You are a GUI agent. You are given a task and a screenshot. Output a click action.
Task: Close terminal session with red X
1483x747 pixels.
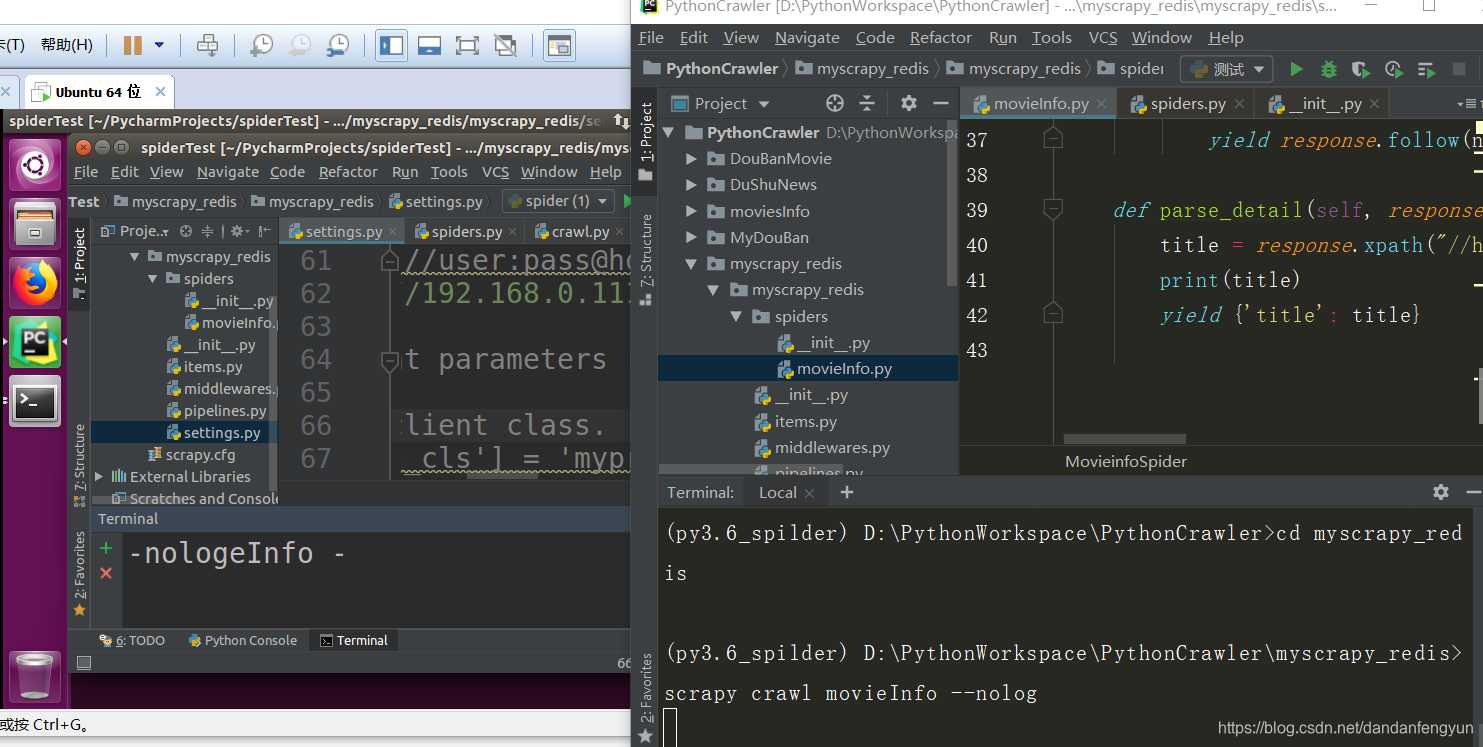coord(106,573)
